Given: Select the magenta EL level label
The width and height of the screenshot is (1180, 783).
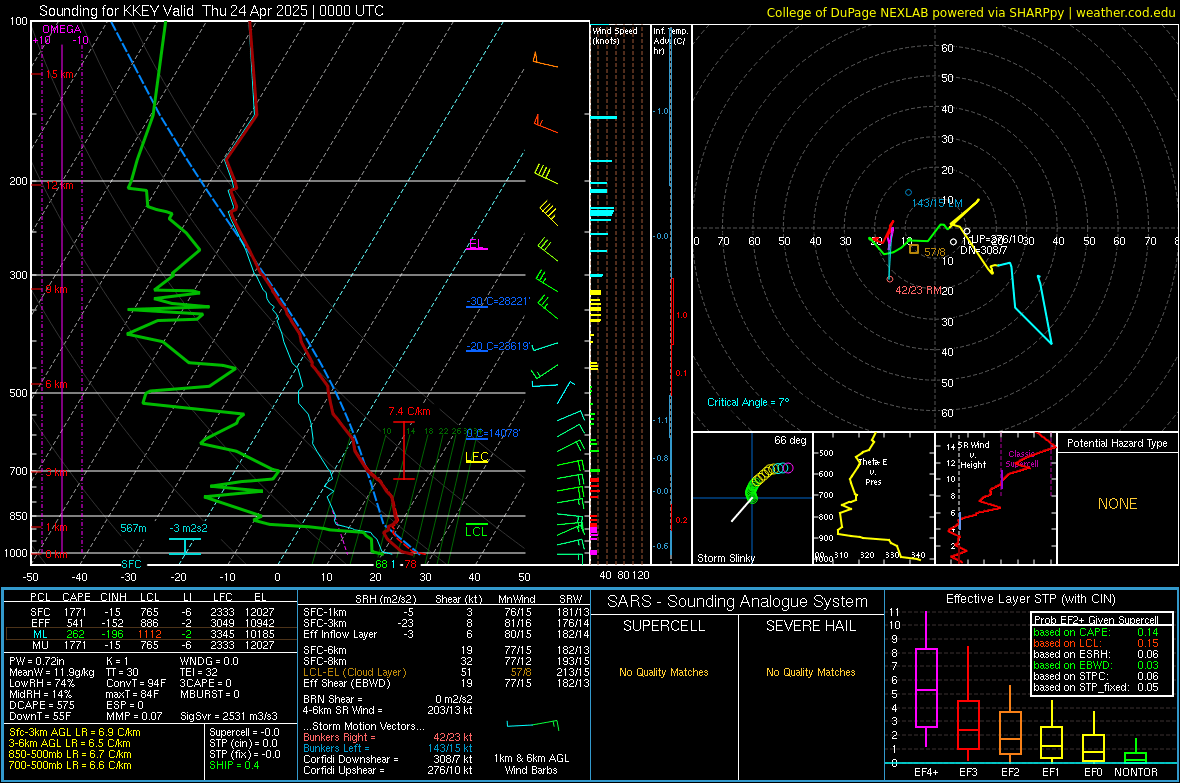Looking at the screenshot, I should pyautogui.click(x=476, y=243).
